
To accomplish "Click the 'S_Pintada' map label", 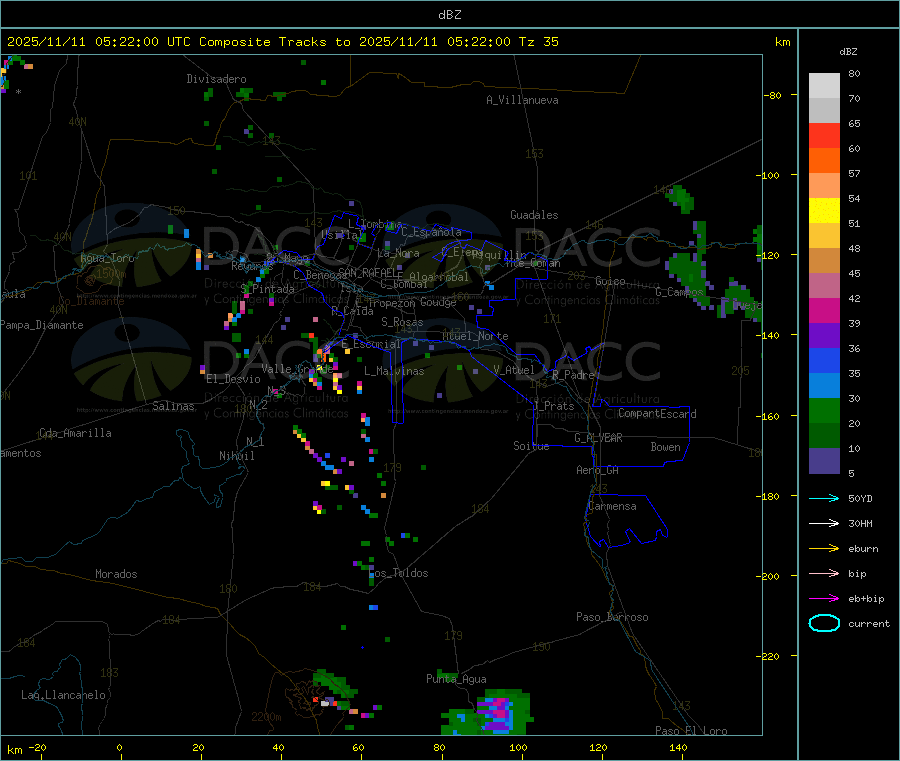I will pos(267,289).
